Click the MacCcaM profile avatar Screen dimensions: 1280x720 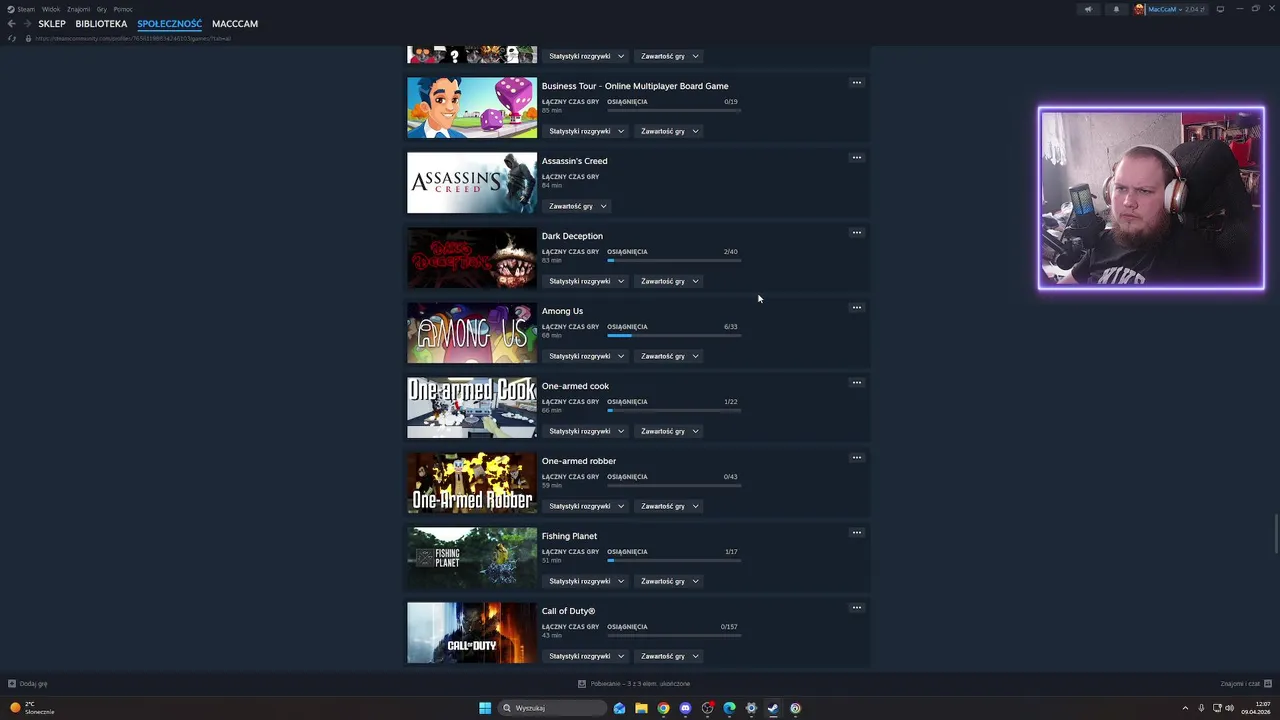click(x=1139, y=9)
